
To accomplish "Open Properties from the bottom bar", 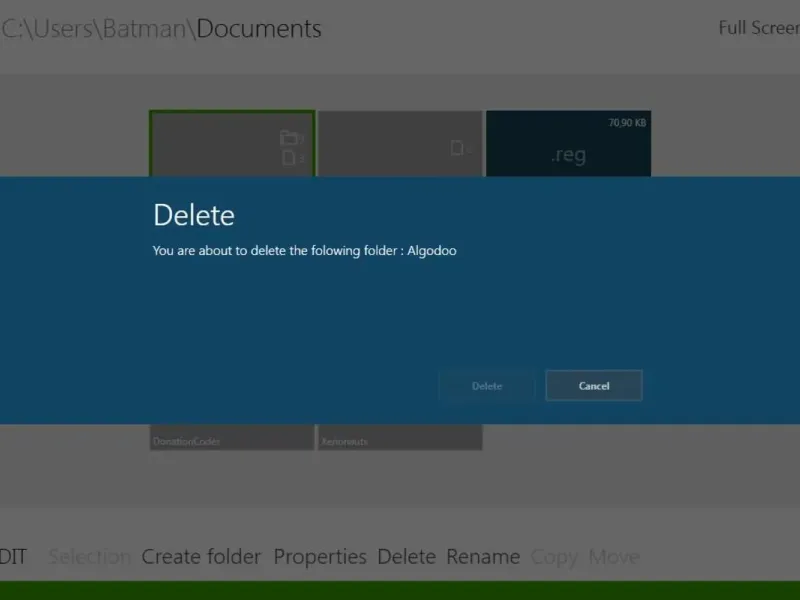I will tap(320, 557).
